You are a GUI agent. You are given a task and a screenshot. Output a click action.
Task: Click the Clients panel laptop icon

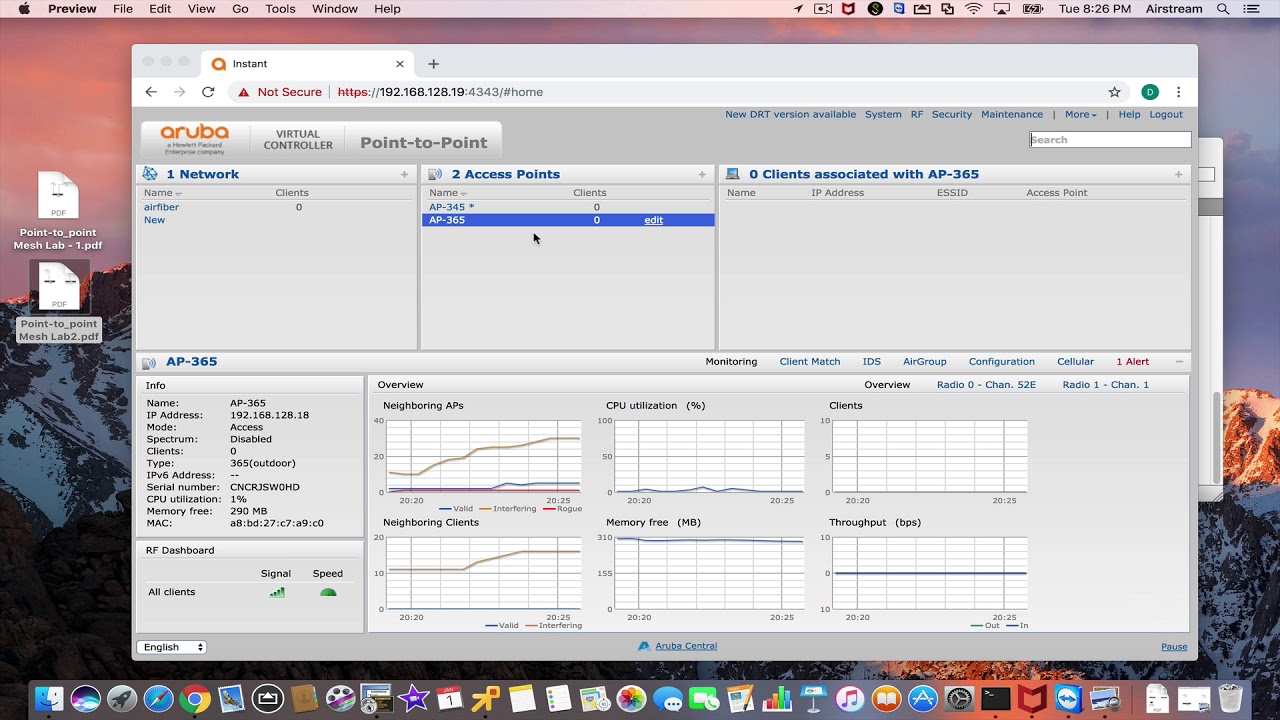(x=733, y=174)
